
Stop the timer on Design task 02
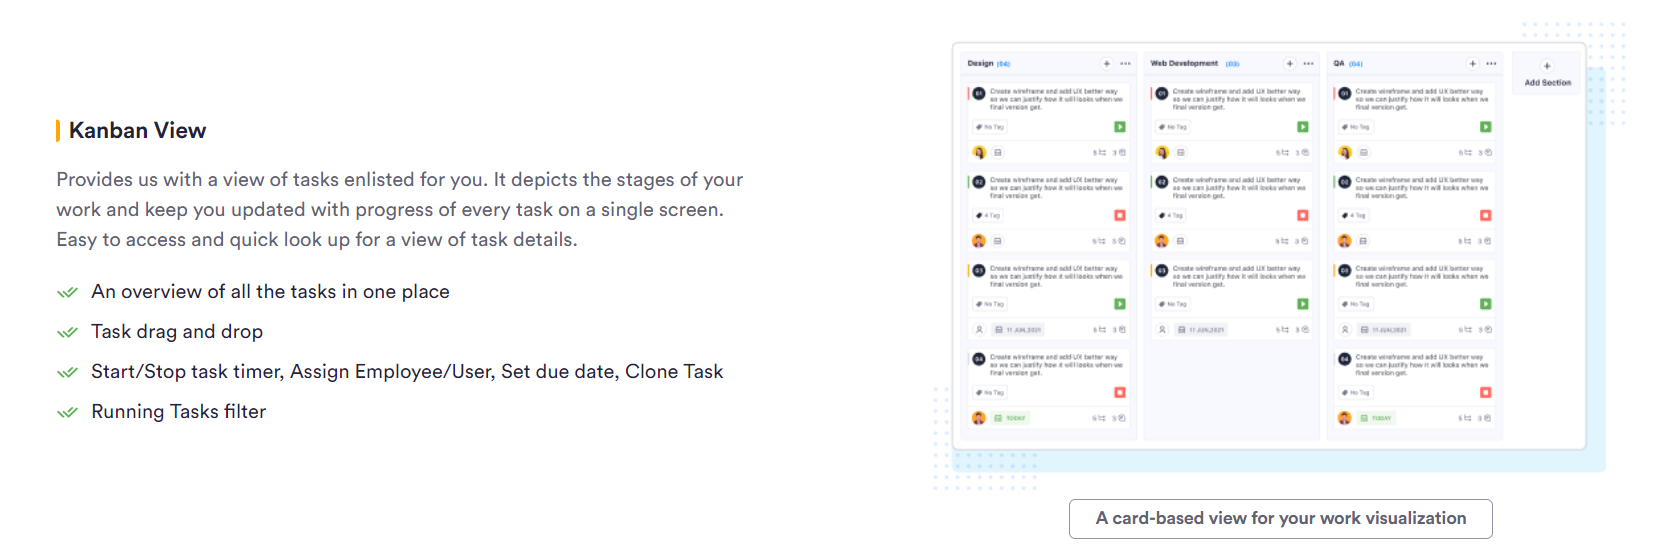[x=1119, y=215]
